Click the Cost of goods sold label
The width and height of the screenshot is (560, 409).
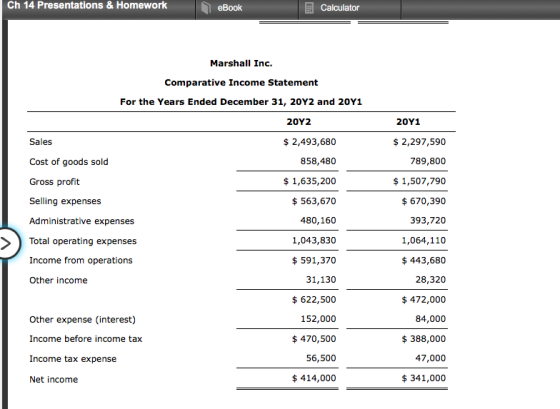(x=69, y=162)
